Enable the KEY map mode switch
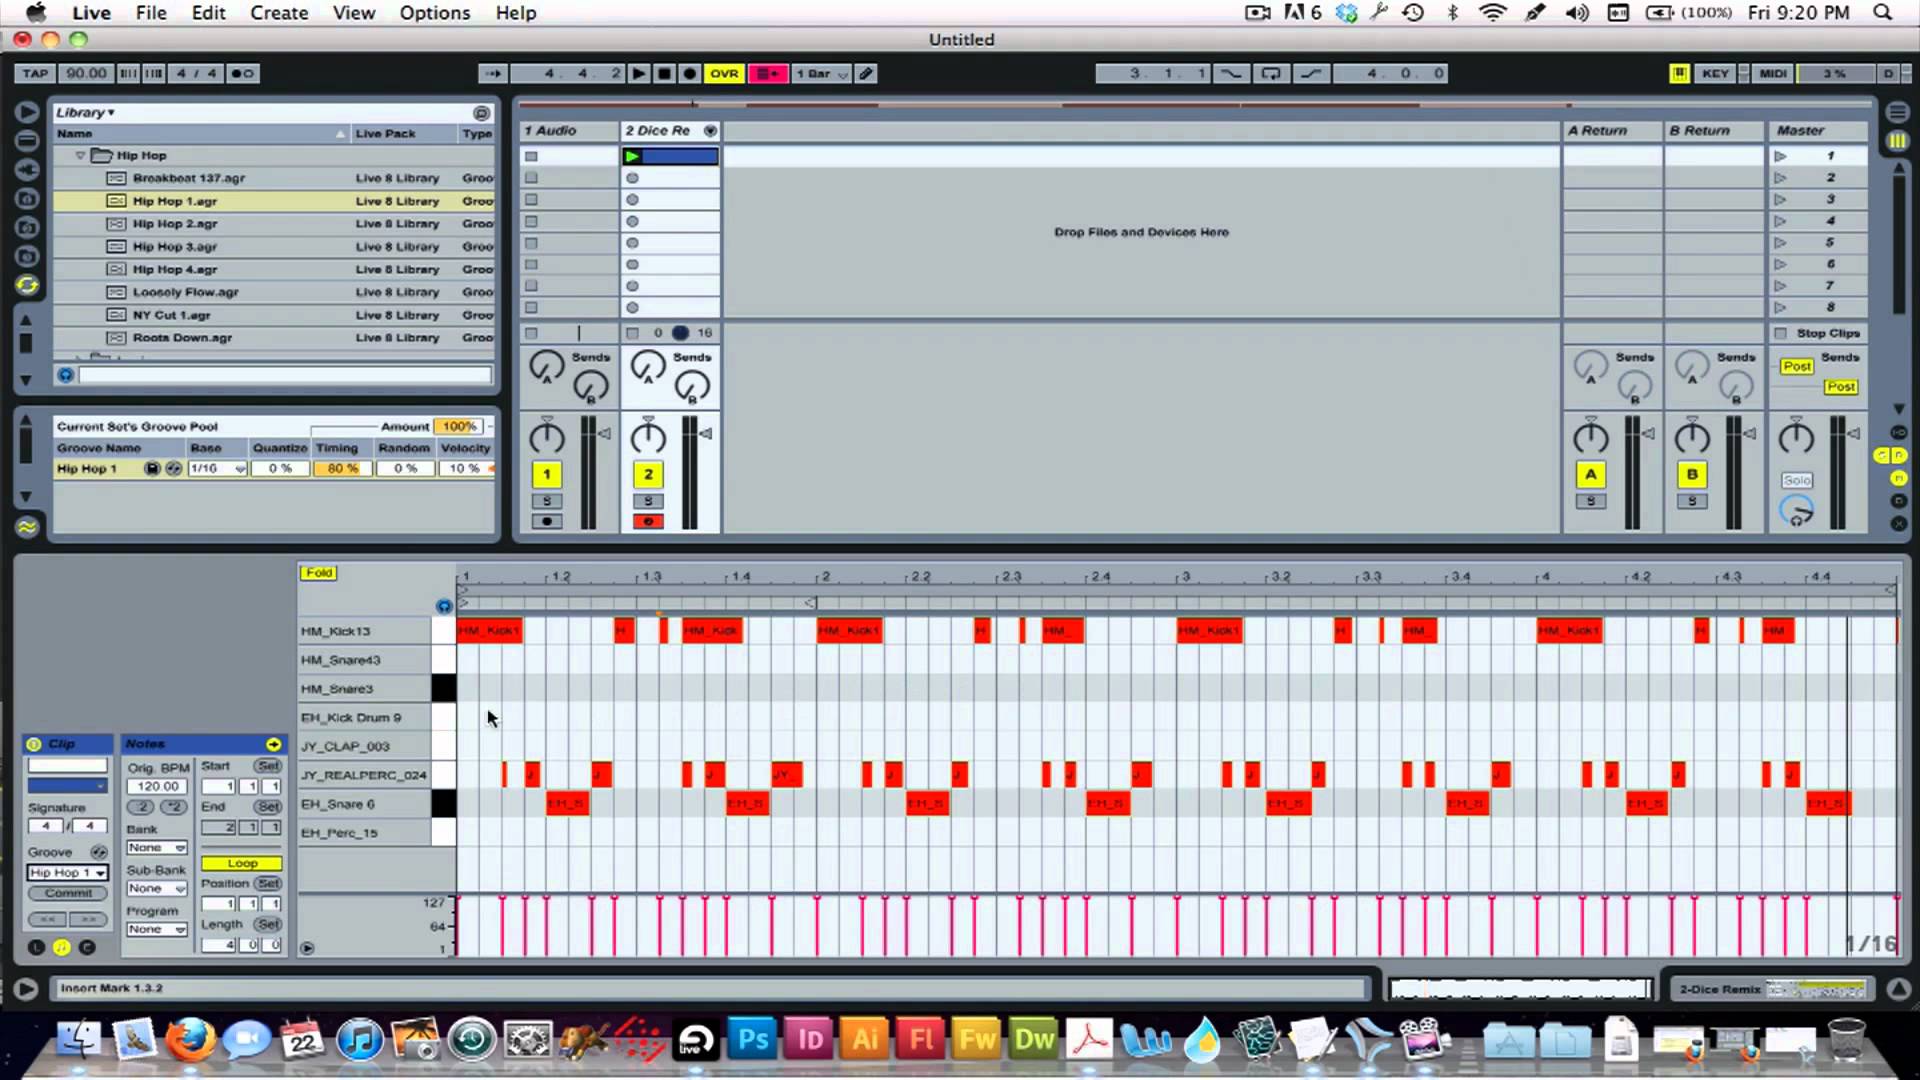Screen dimensions: 1920x1080 1716,73
